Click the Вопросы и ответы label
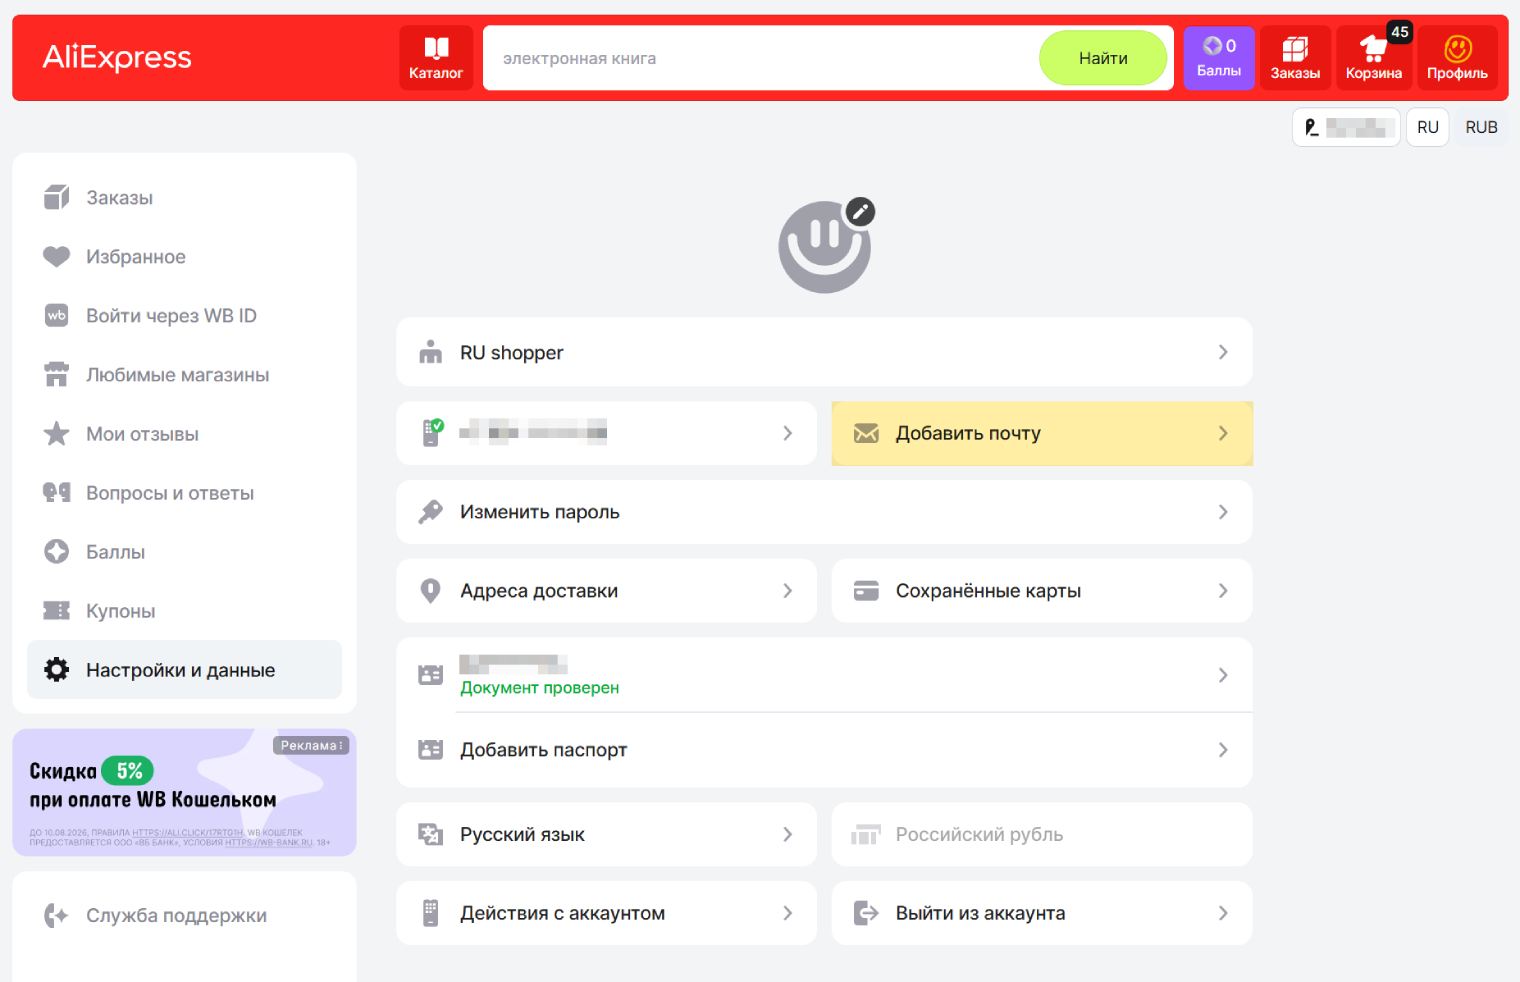Image resolution: width=1520 pixels, height=982 pixels. point(170,492)
